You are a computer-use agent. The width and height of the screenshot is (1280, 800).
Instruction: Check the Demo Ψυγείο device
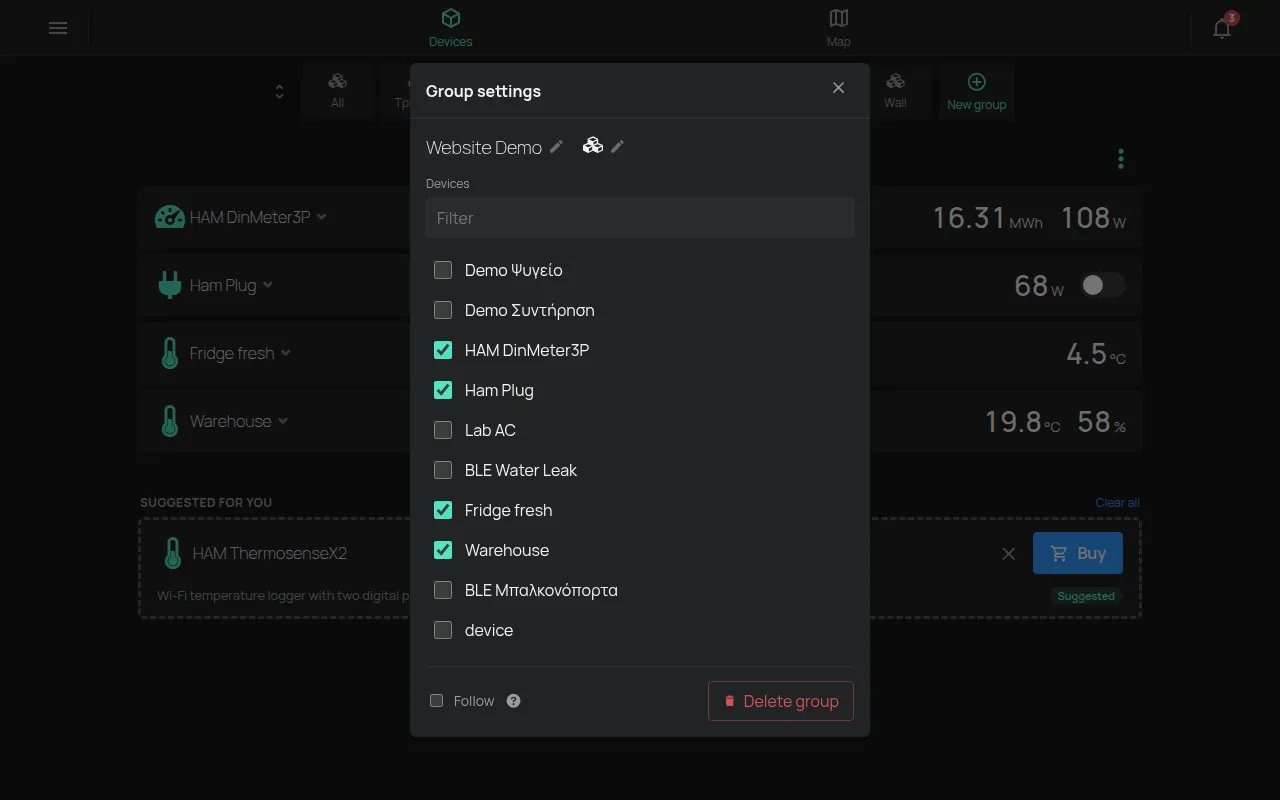(x=443, y=270)
